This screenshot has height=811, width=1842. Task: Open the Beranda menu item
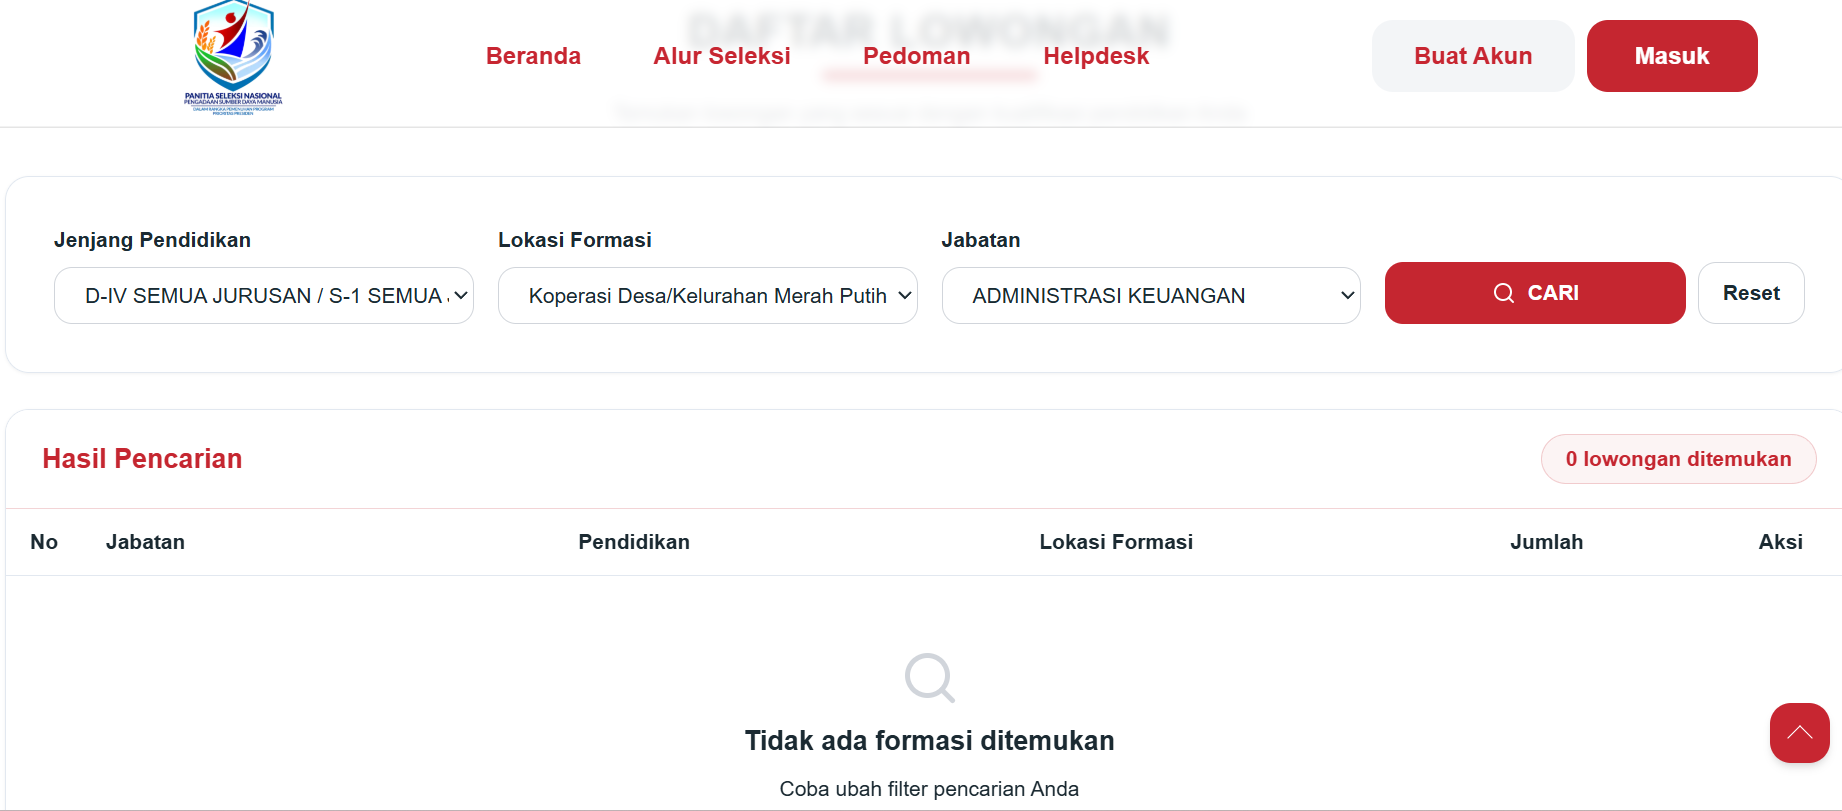click(533, 56)
